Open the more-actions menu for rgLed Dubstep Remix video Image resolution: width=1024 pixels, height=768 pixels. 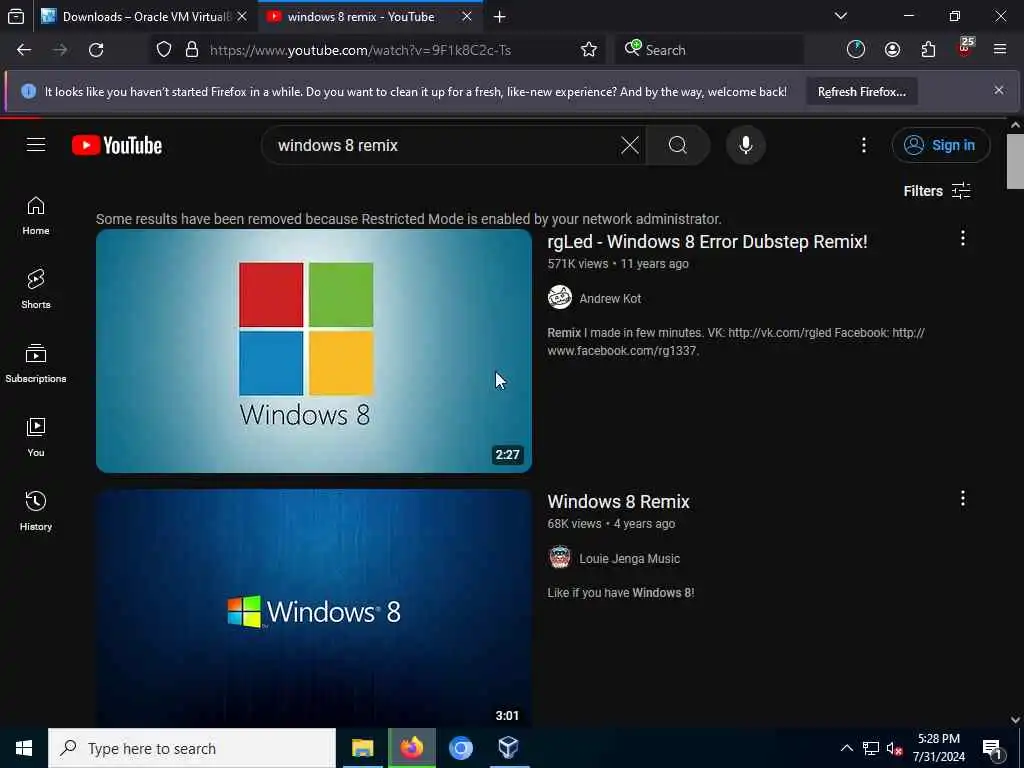[963, 238]
